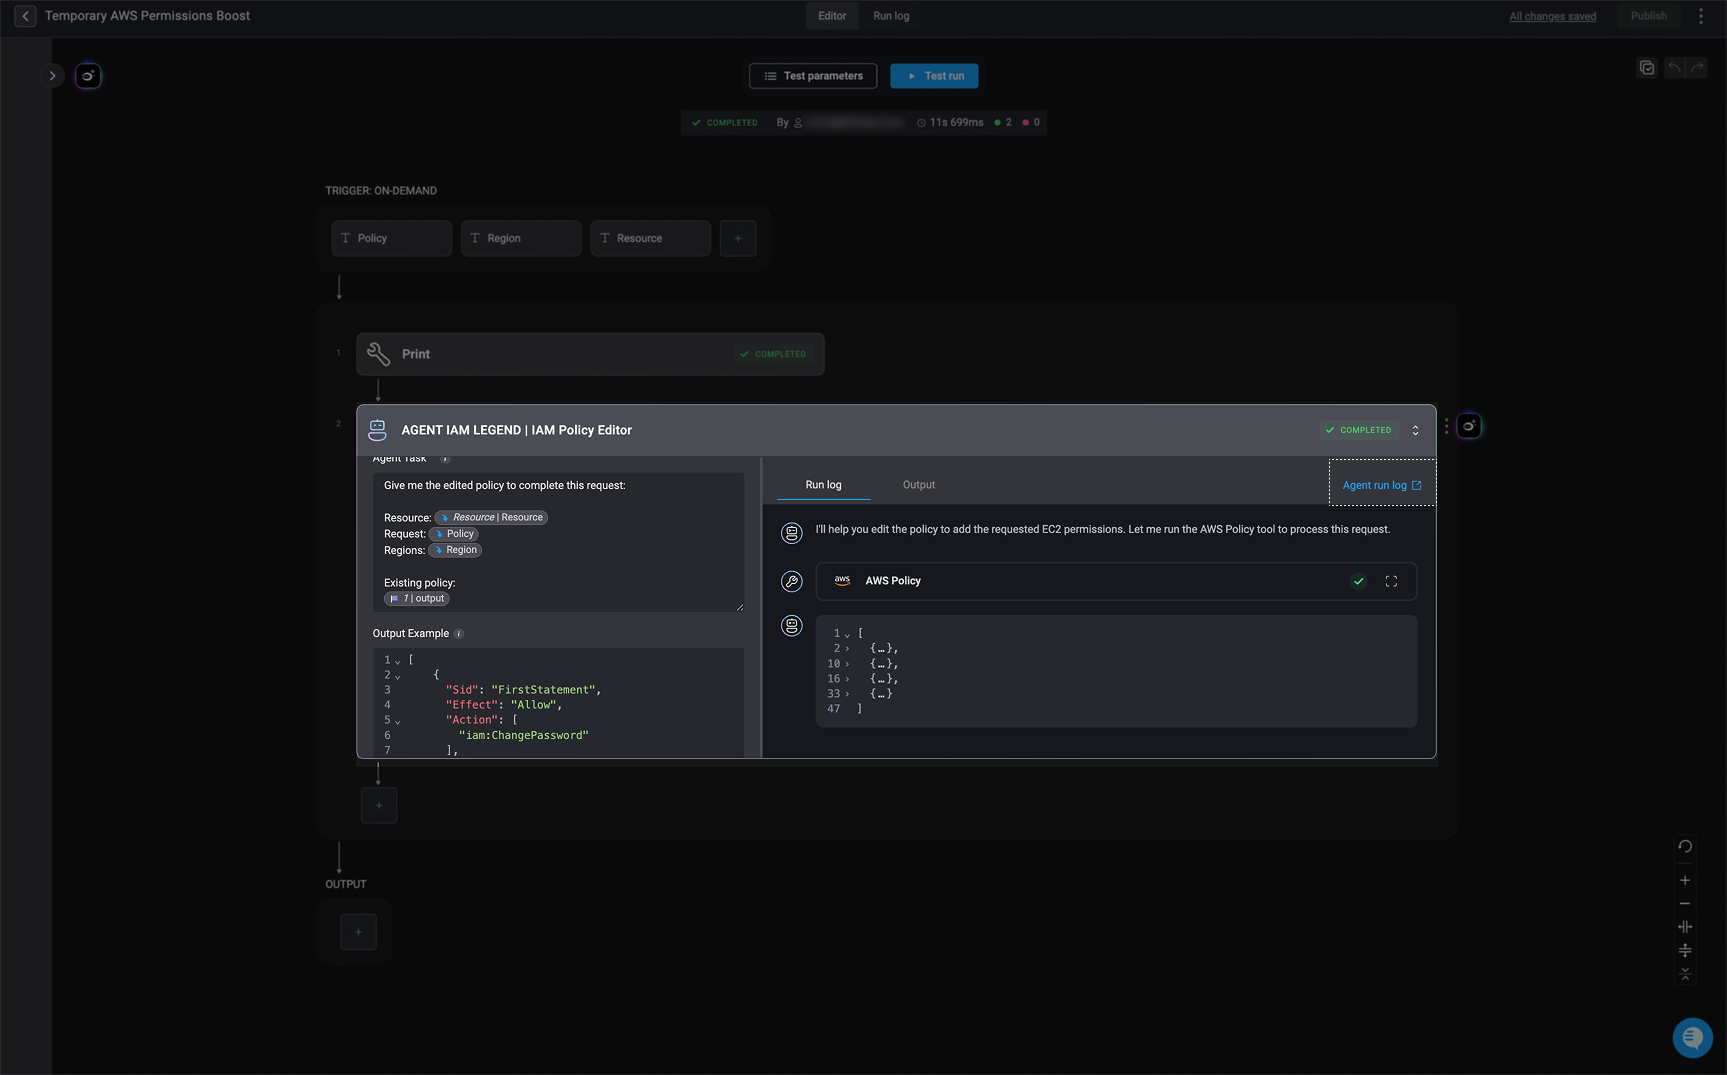Click the COMPLETED badge on Print step
The width and height of the screenshot is (1727, 1075).
tap(773, 354)
